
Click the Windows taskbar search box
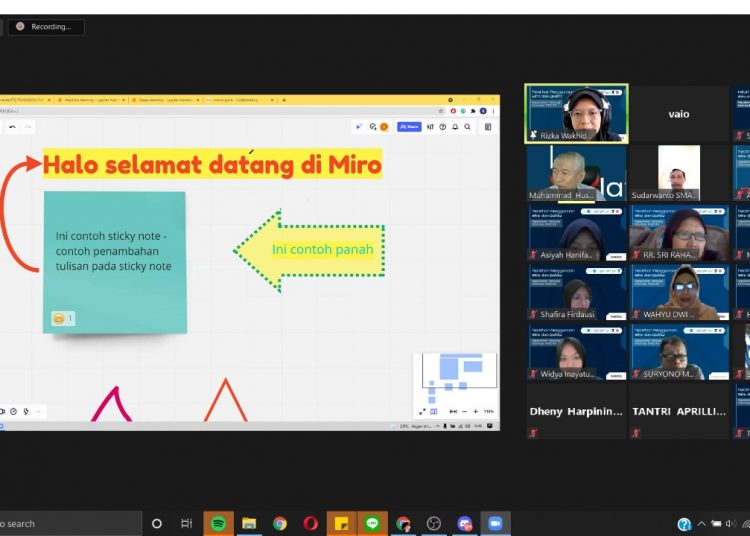click(71, 524)
